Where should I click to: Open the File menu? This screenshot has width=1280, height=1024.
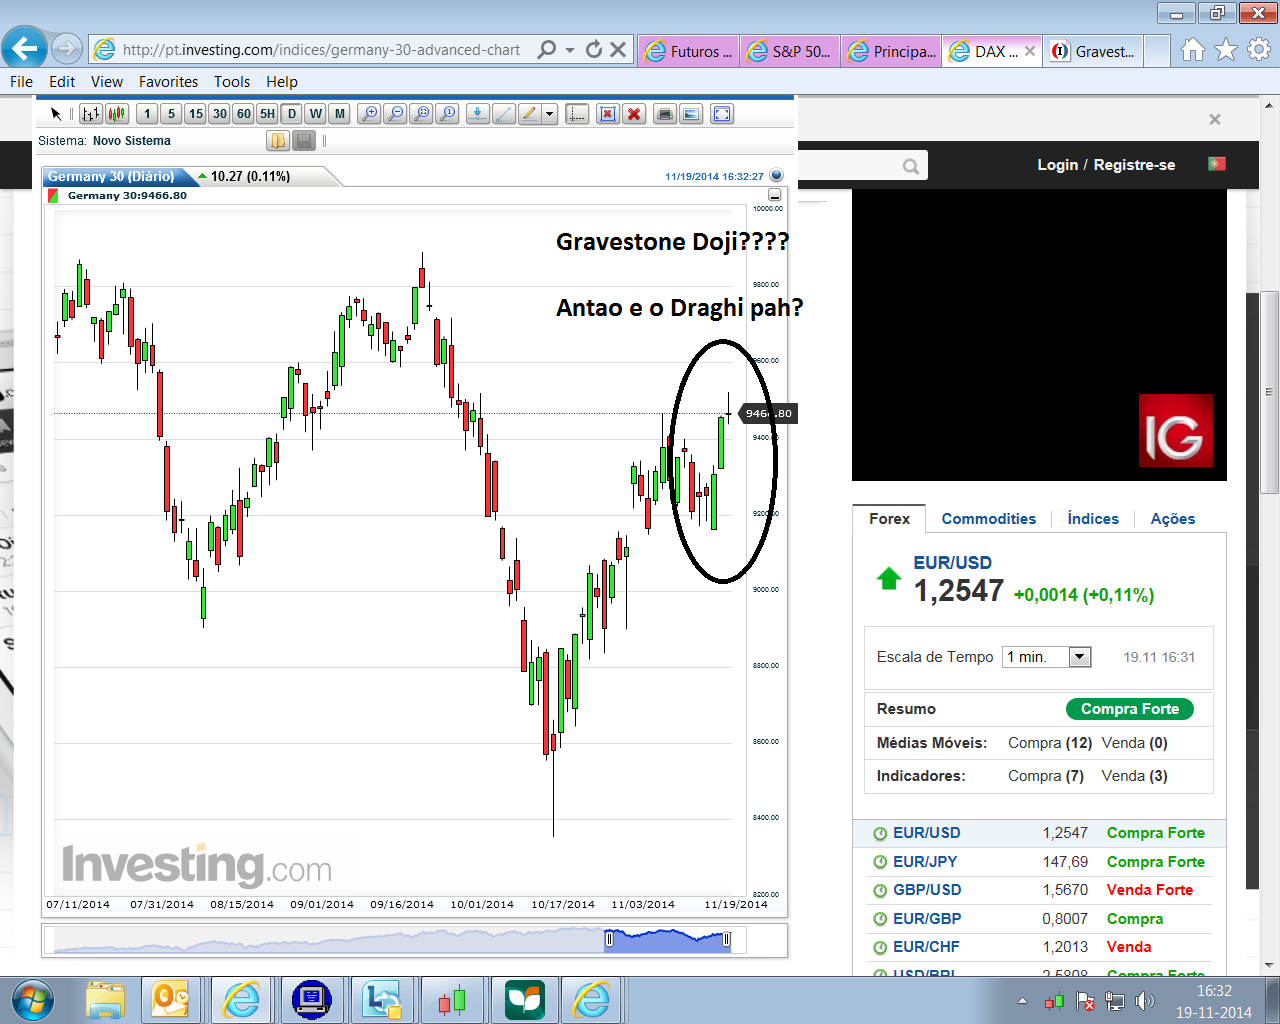pyautogui.click(x=21, y=82)
